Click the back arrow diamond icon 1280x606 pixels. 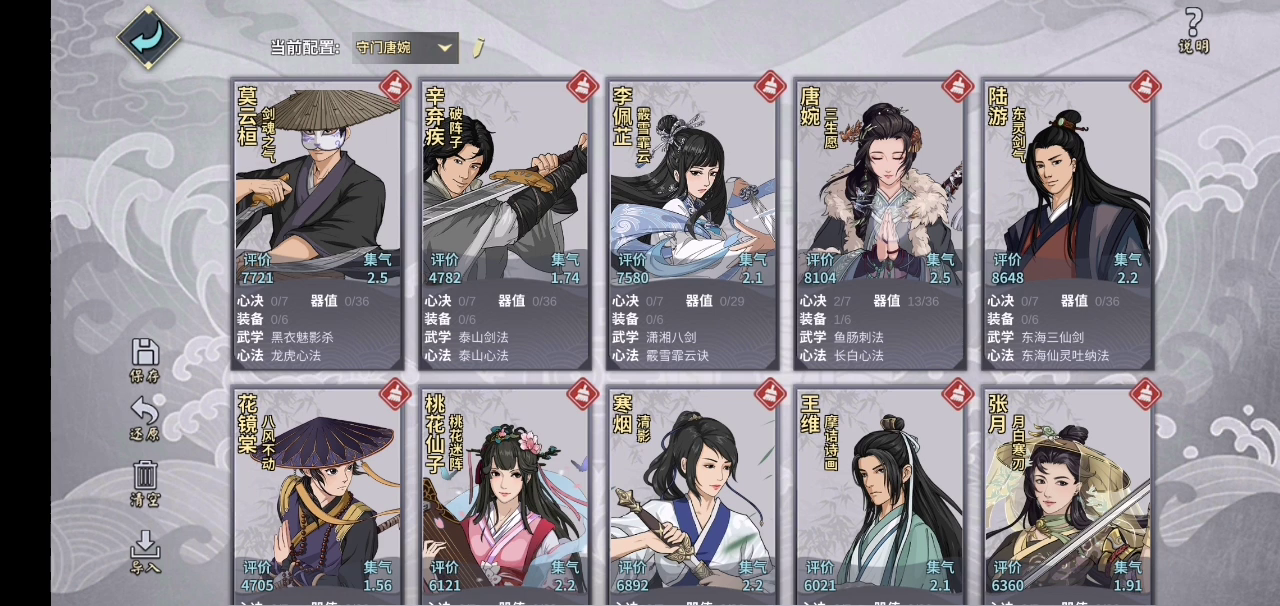coord(149,38)
